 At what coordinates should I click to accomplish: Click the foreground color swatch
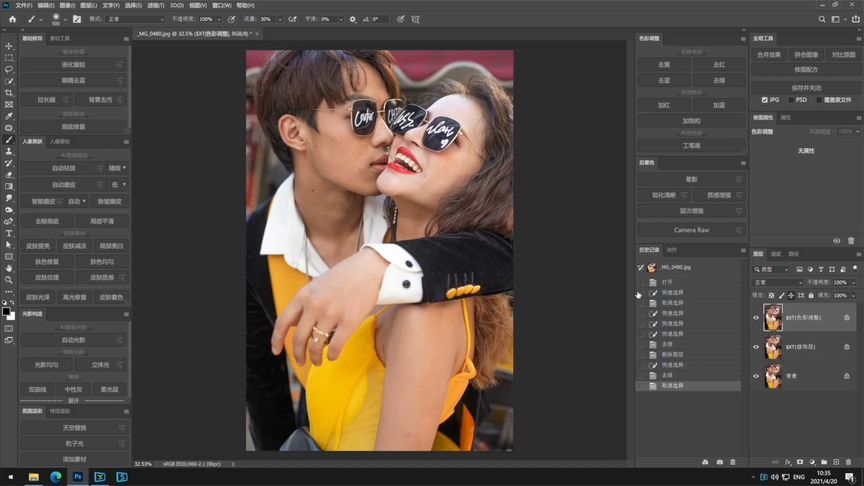coord(7,311)
